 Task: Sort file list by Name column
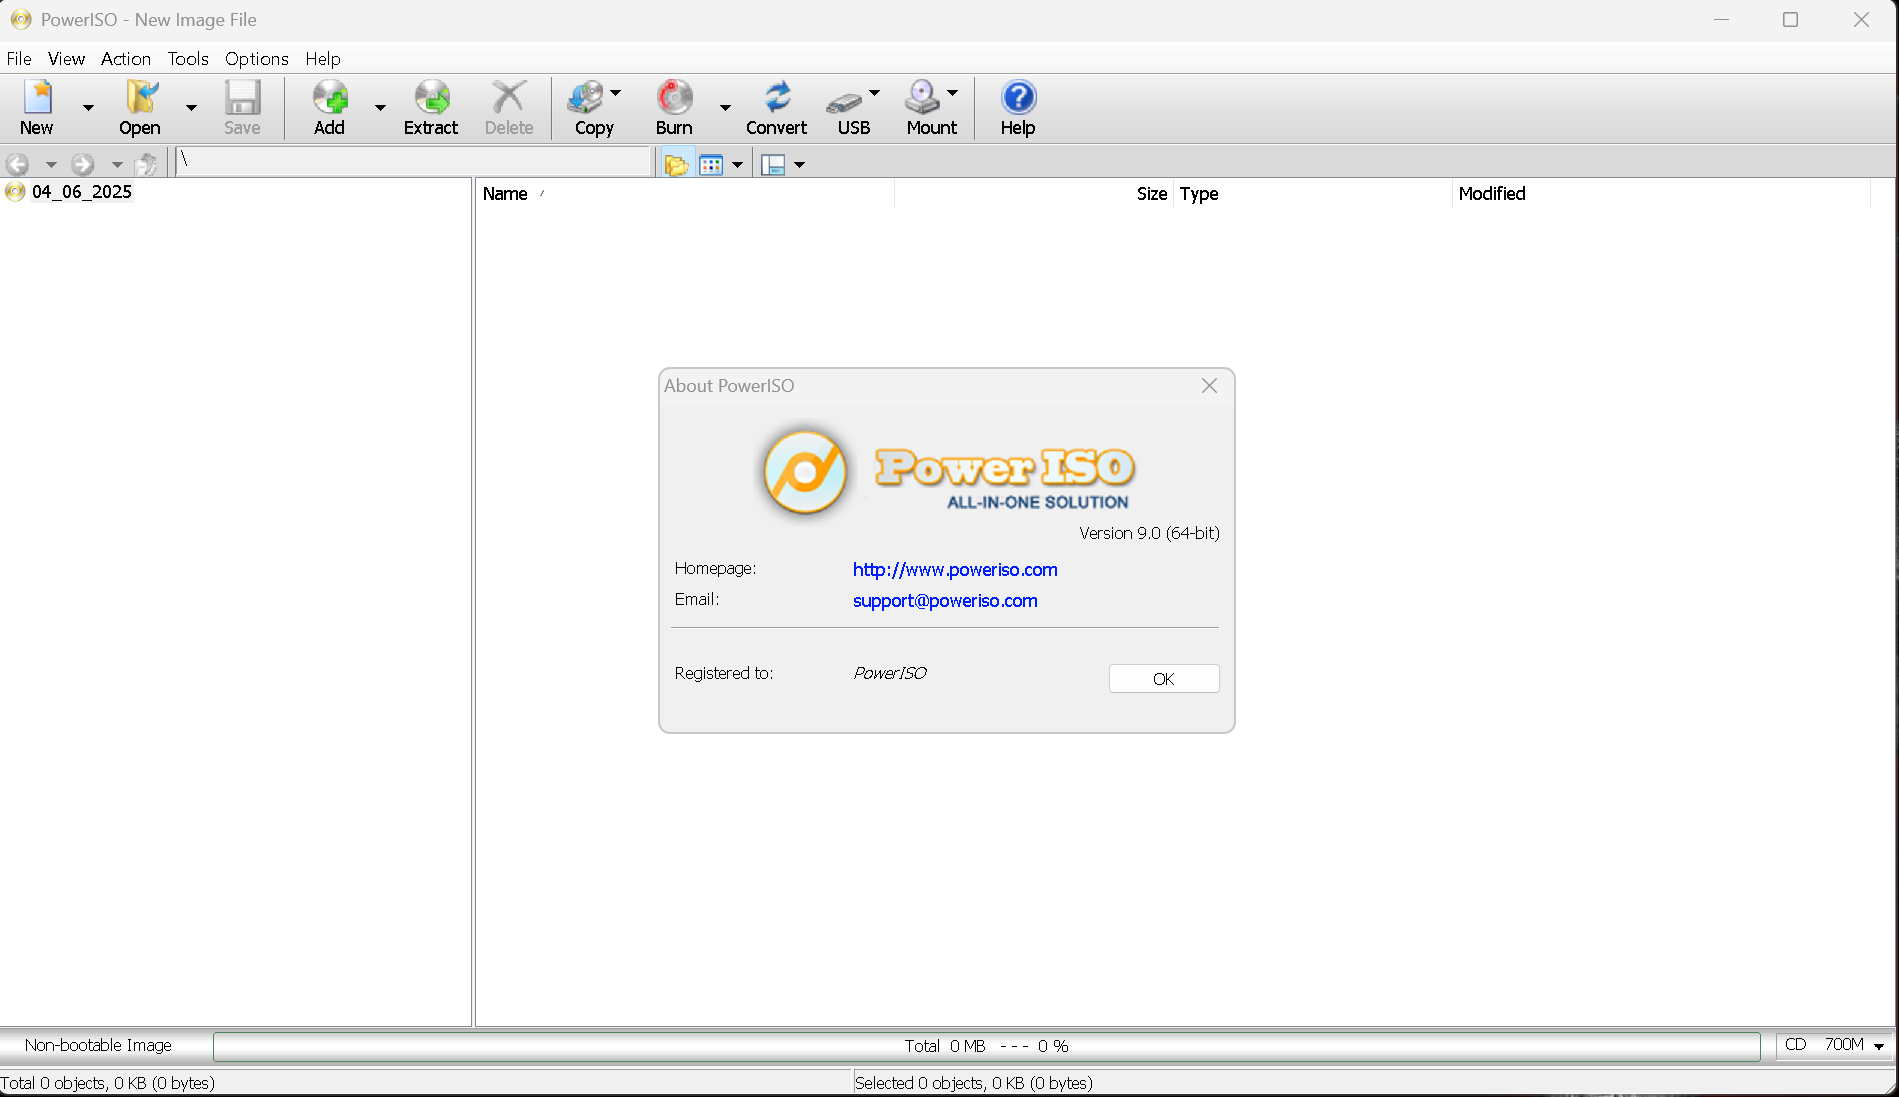pos(684,194)
